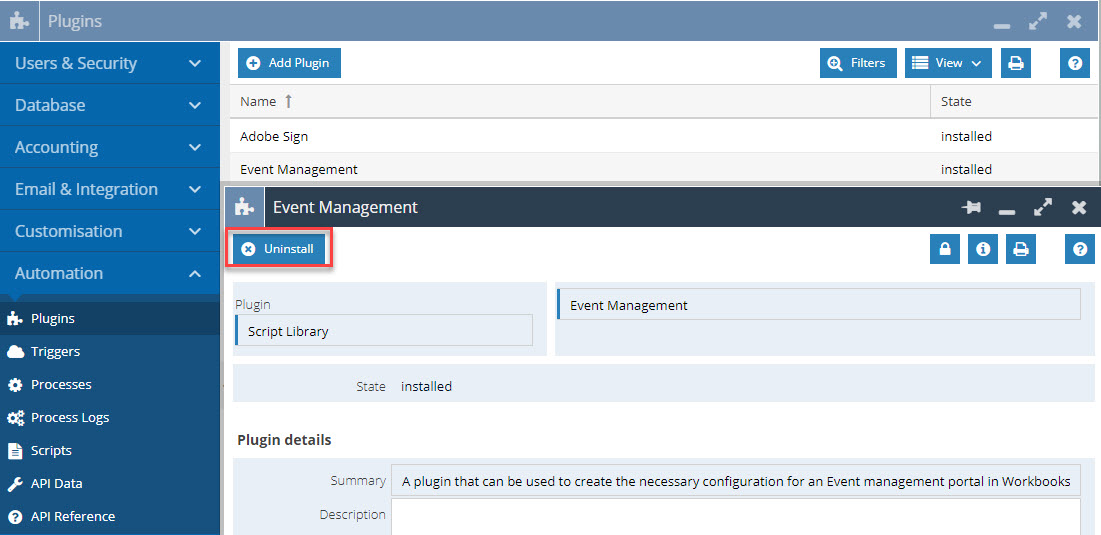The height and width of the screenshot is (535, 1101).
Task: Click the print icon in Plugins toolbar
Action: (x=1015, y=63)
